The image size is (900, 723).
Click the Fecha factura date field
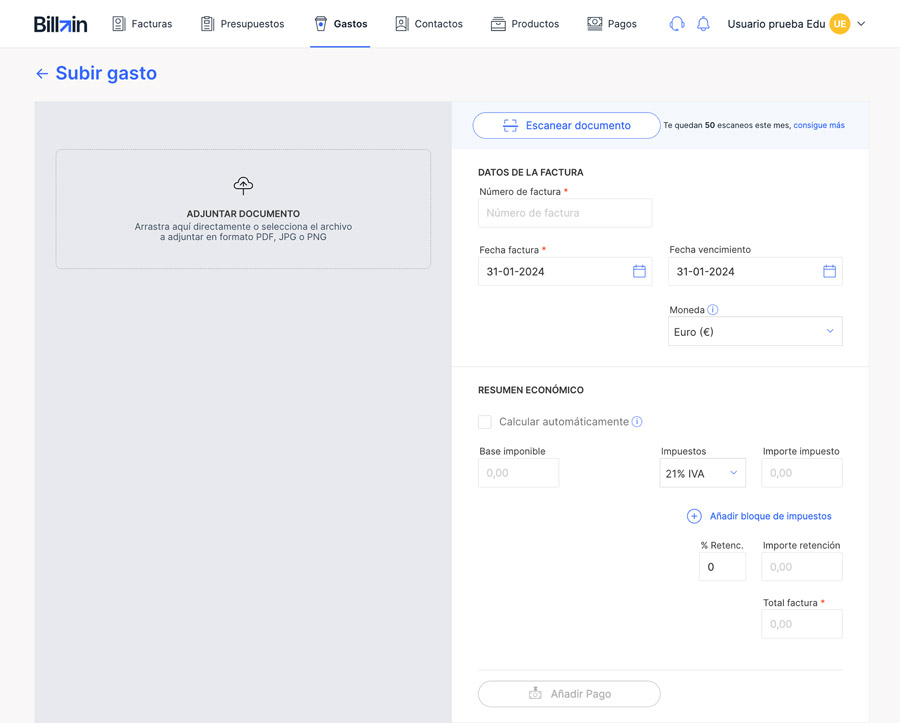(565, 271)
